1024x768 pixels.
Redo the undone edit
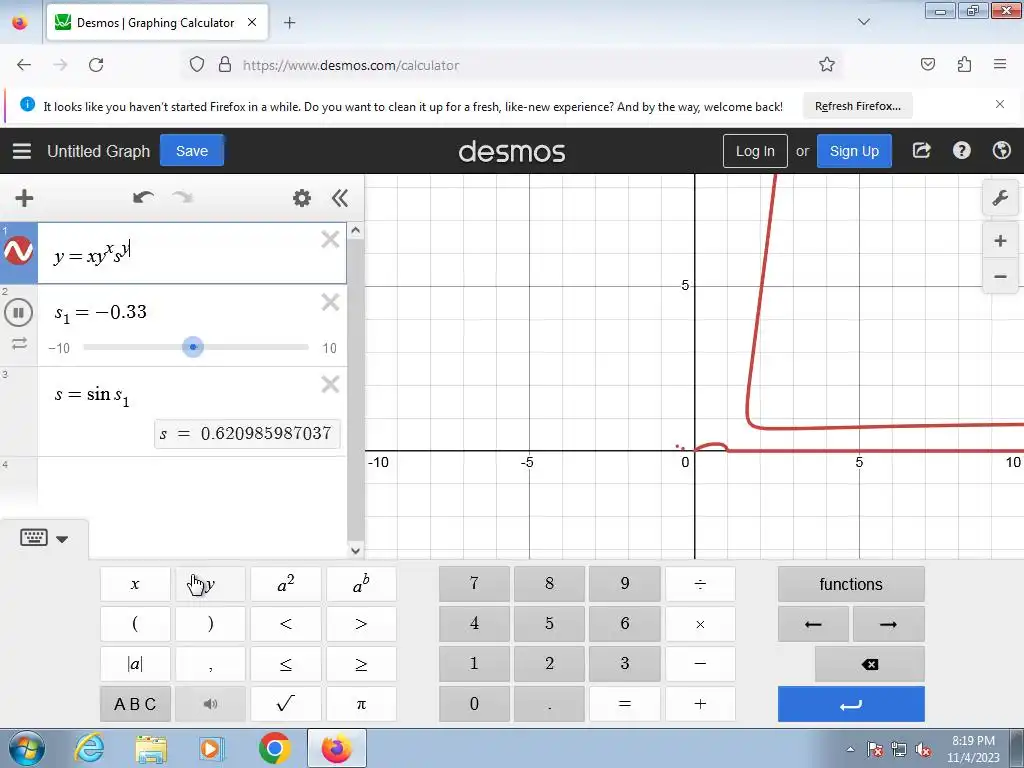click(183, 197)
